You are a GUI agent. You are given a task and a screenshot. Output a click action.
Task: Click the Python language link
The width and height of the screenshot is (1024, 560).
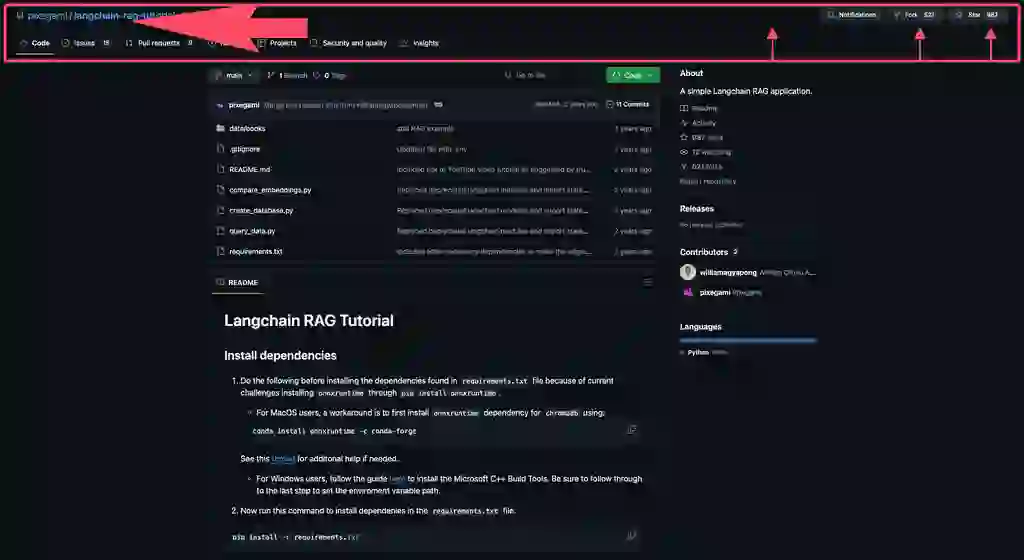point(698,352)
